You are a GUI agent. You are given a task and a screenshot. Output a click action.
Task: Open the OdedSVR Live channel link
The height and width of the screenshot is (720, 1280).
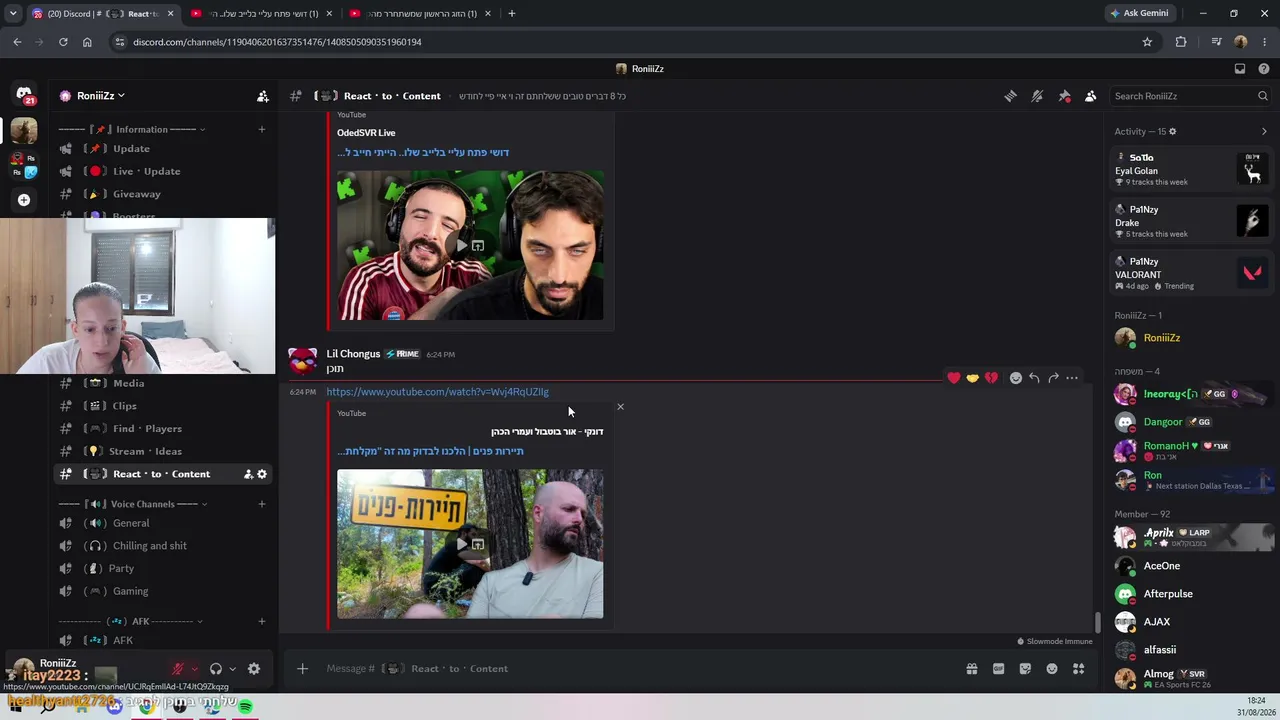click(x=366, y=133)
